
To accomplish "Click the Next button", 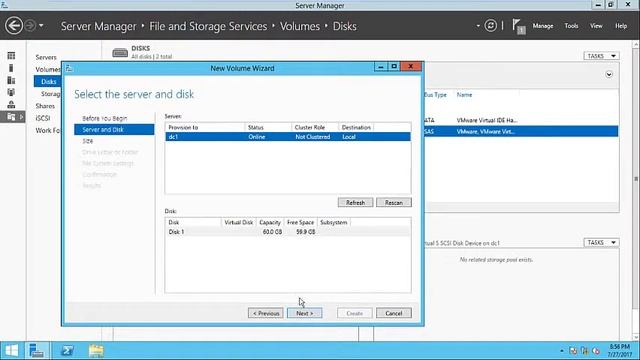I will point(304,313).
